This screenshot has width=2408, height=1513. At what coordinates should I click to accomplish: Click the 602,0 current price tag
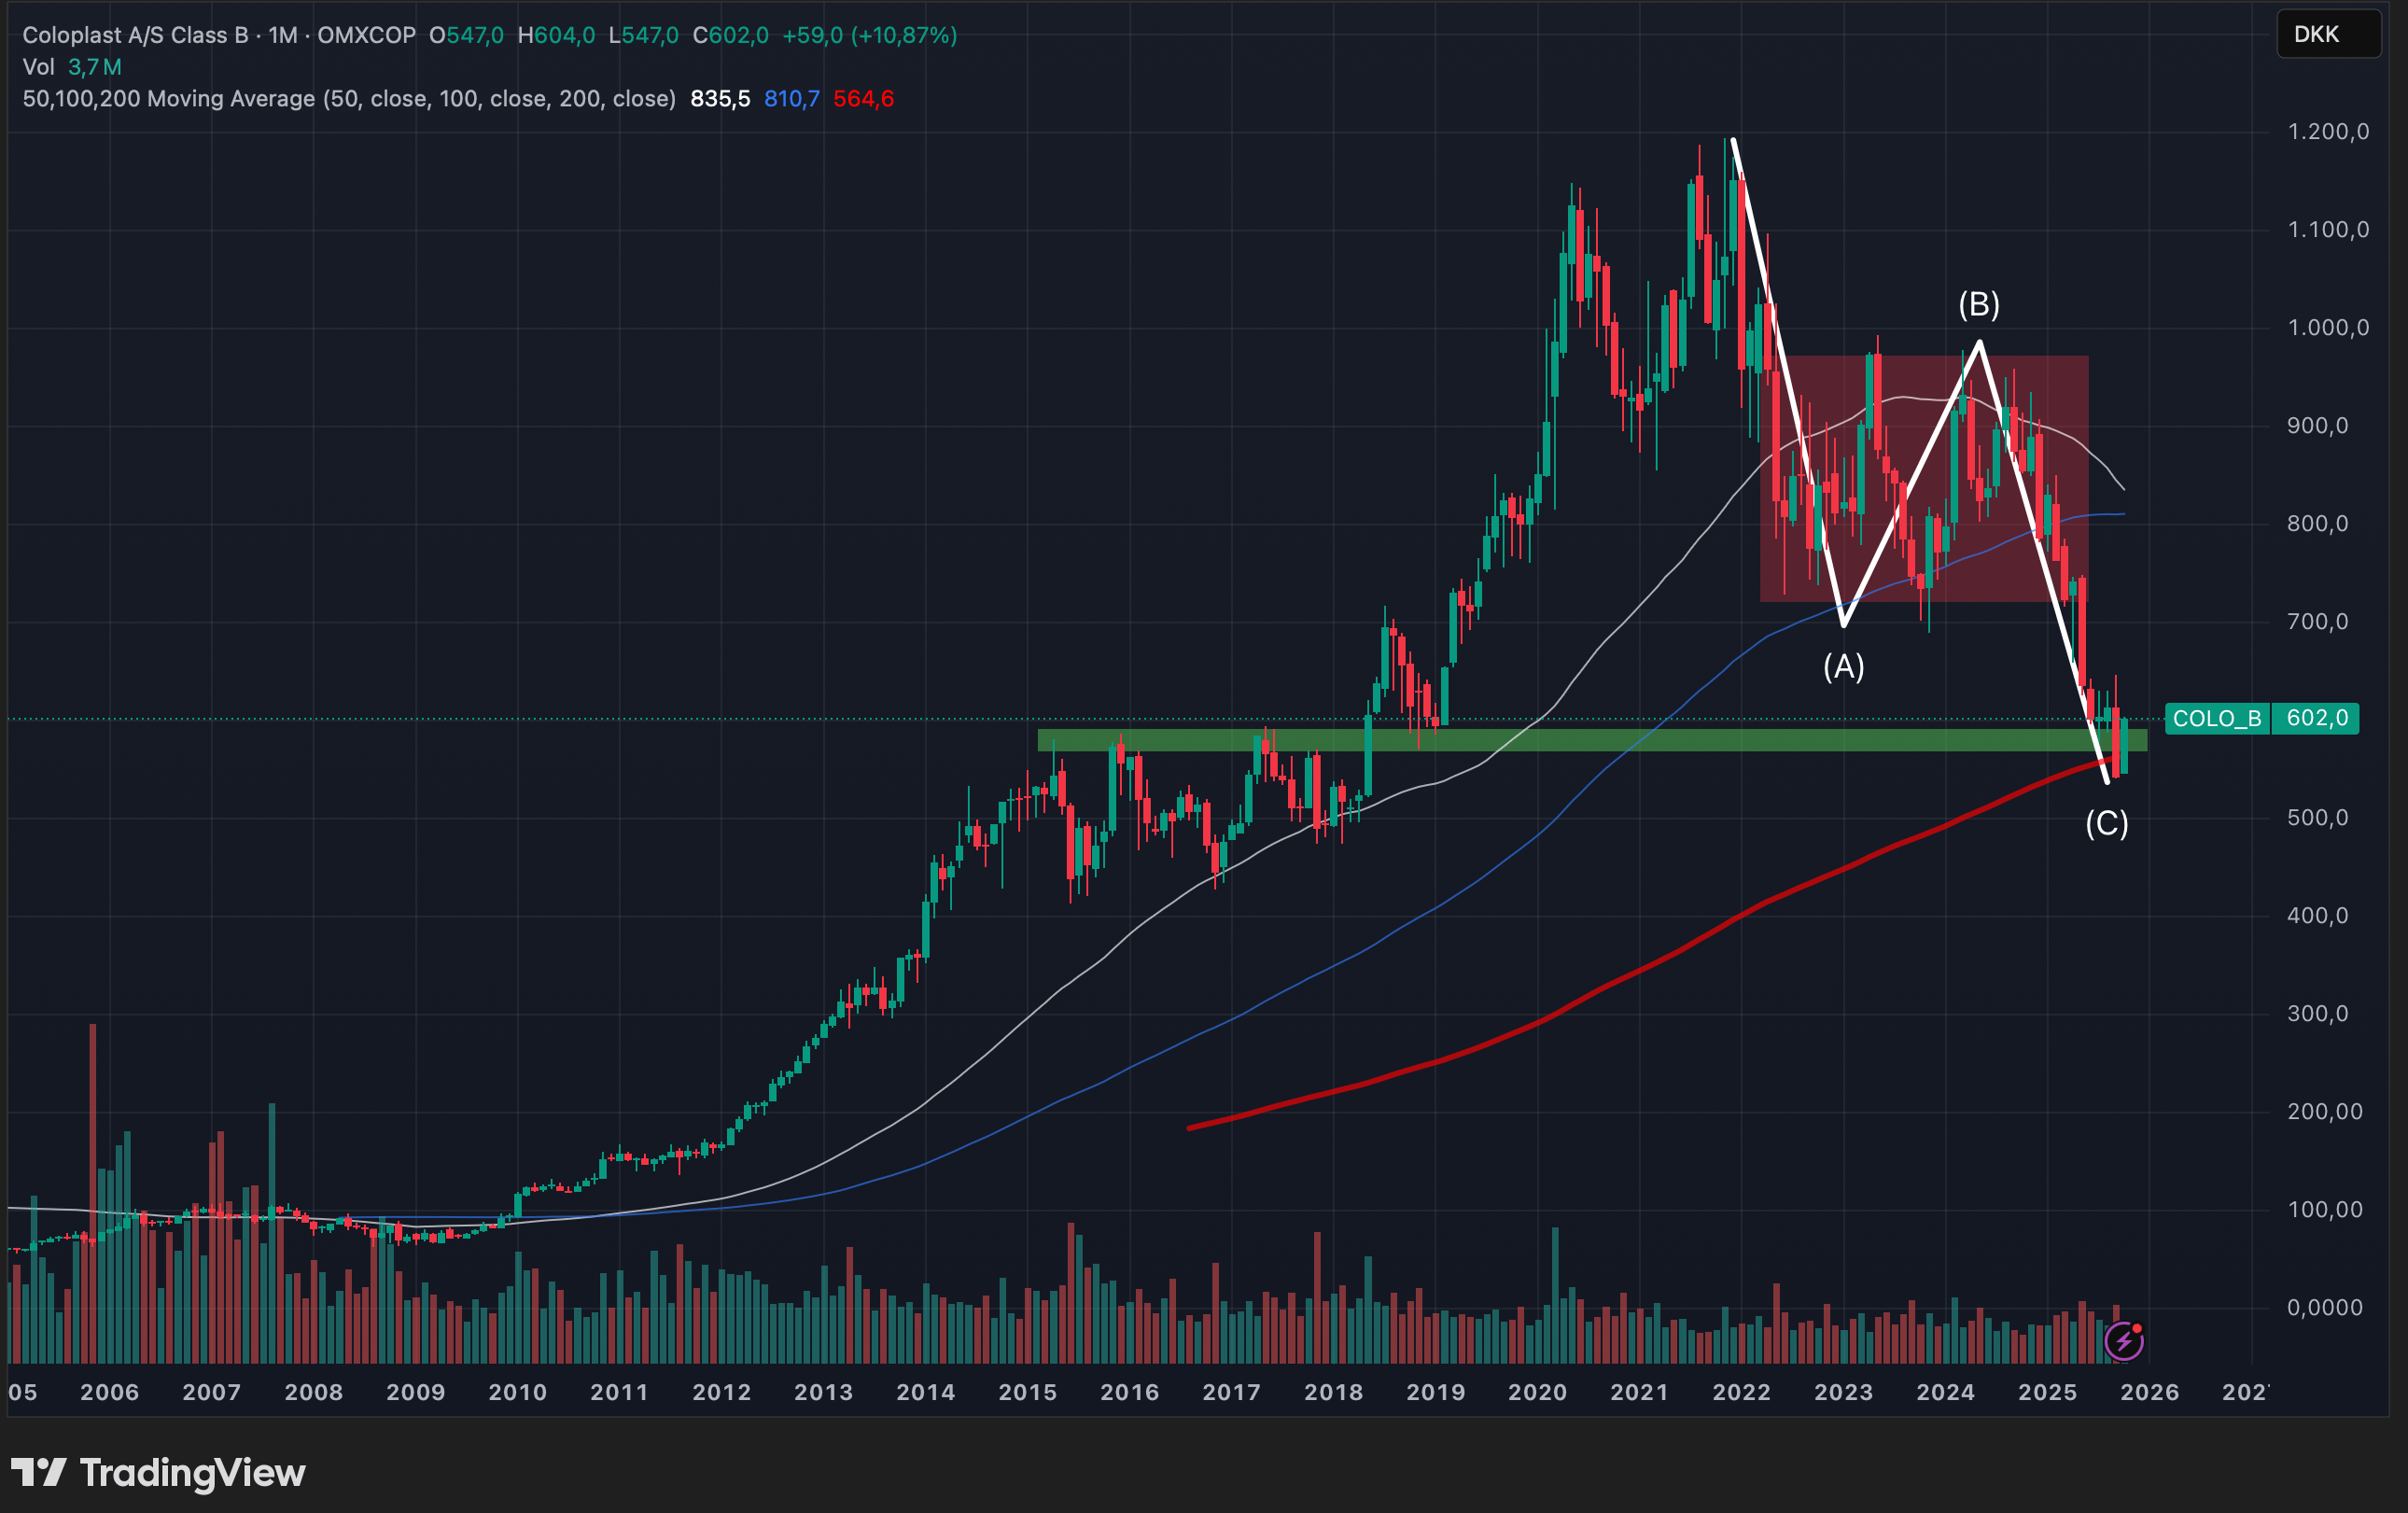click(2316, 719)
